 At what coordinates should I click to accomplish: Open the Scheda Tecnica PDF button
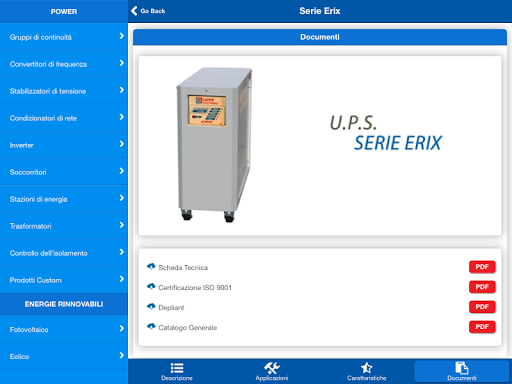click(482, 267)
